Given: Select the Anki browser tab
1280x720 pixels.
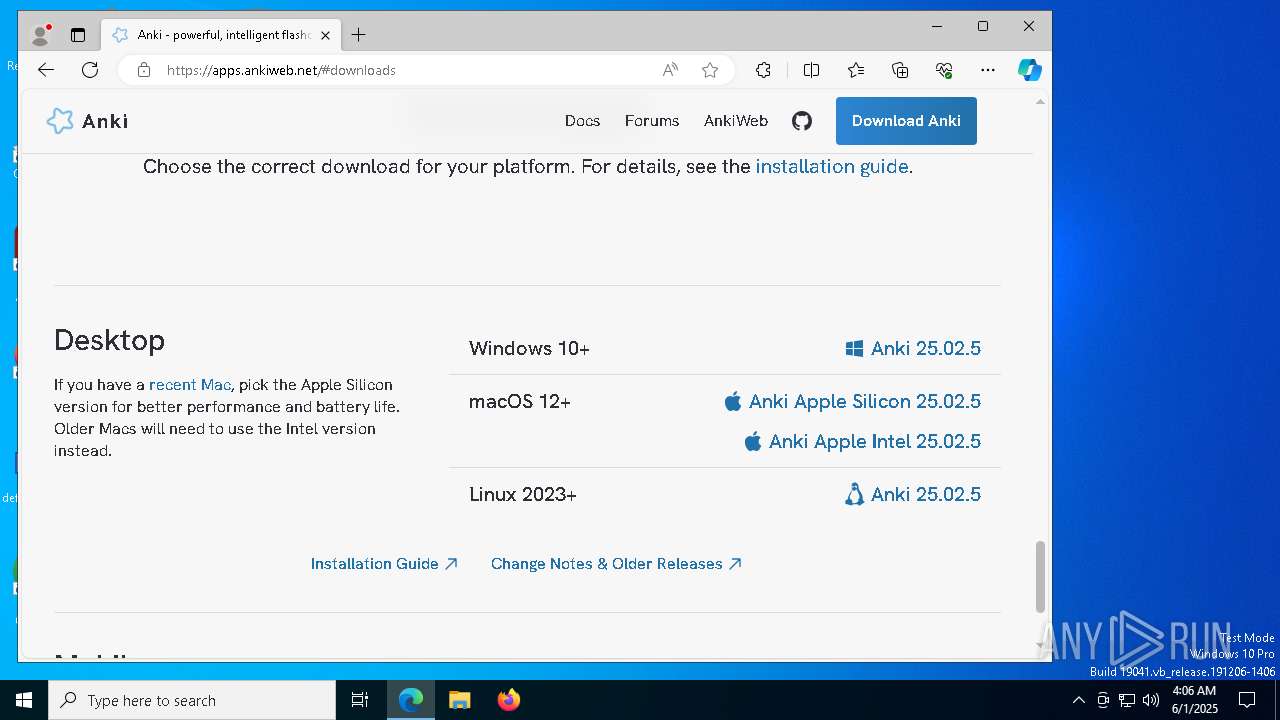Looking at the screenshot, I should click(x=221, y=35).
